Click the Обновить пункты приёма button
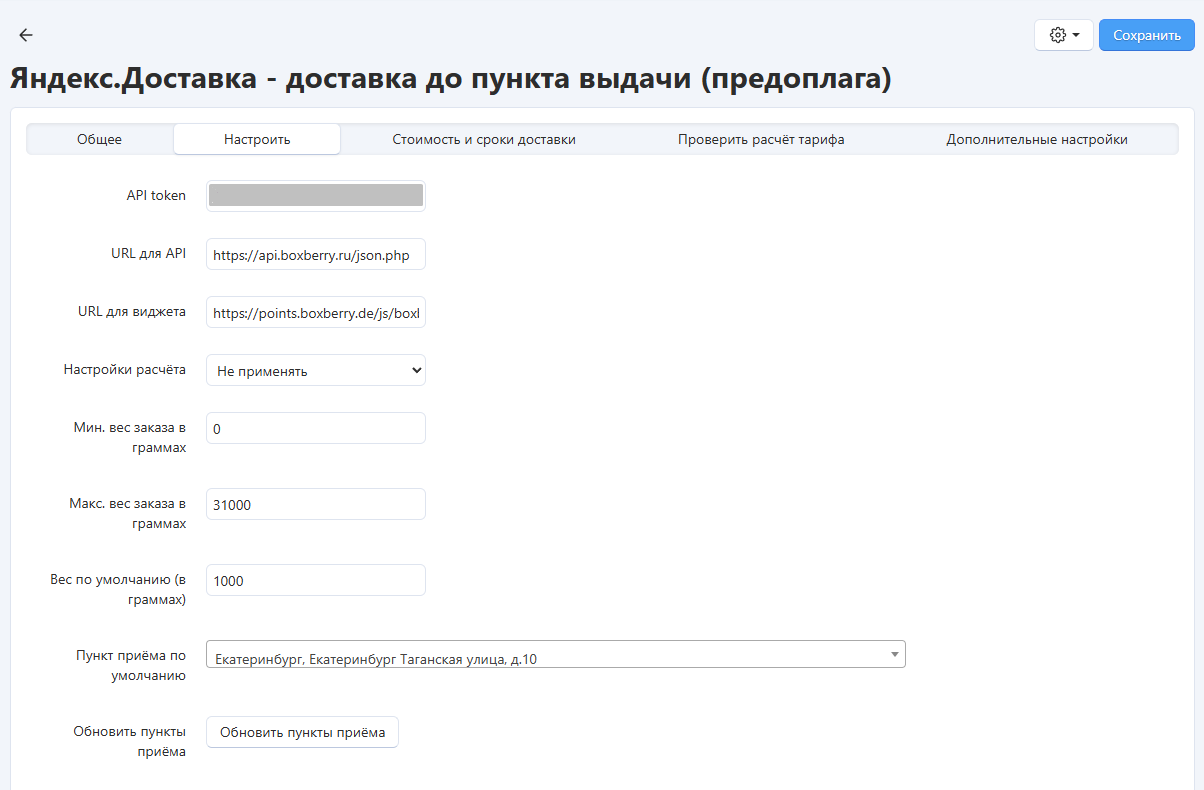The height and width of the screenshot is (790, 1204). pyautogui.click(x=302, y=732)
